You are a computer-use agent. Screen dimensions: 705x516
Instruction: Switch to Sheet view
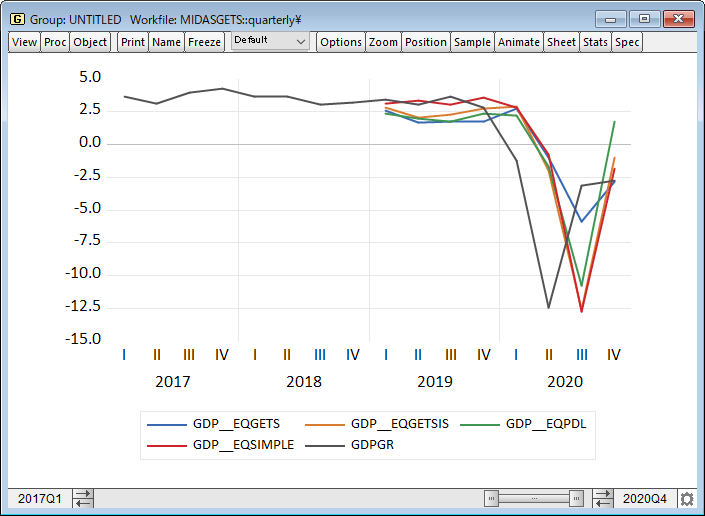pyautogui.click(x=561, y=42)
